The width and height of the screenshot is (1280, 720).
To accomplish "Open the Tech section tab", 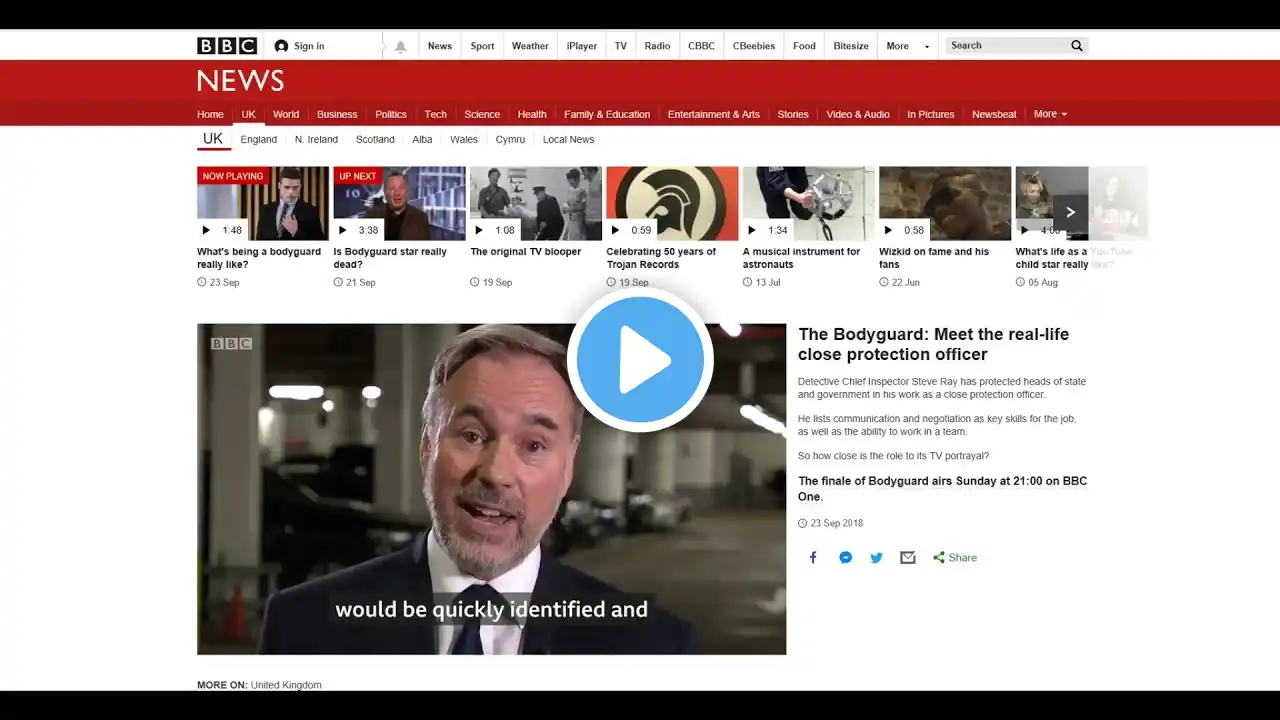I will [435, 114].
